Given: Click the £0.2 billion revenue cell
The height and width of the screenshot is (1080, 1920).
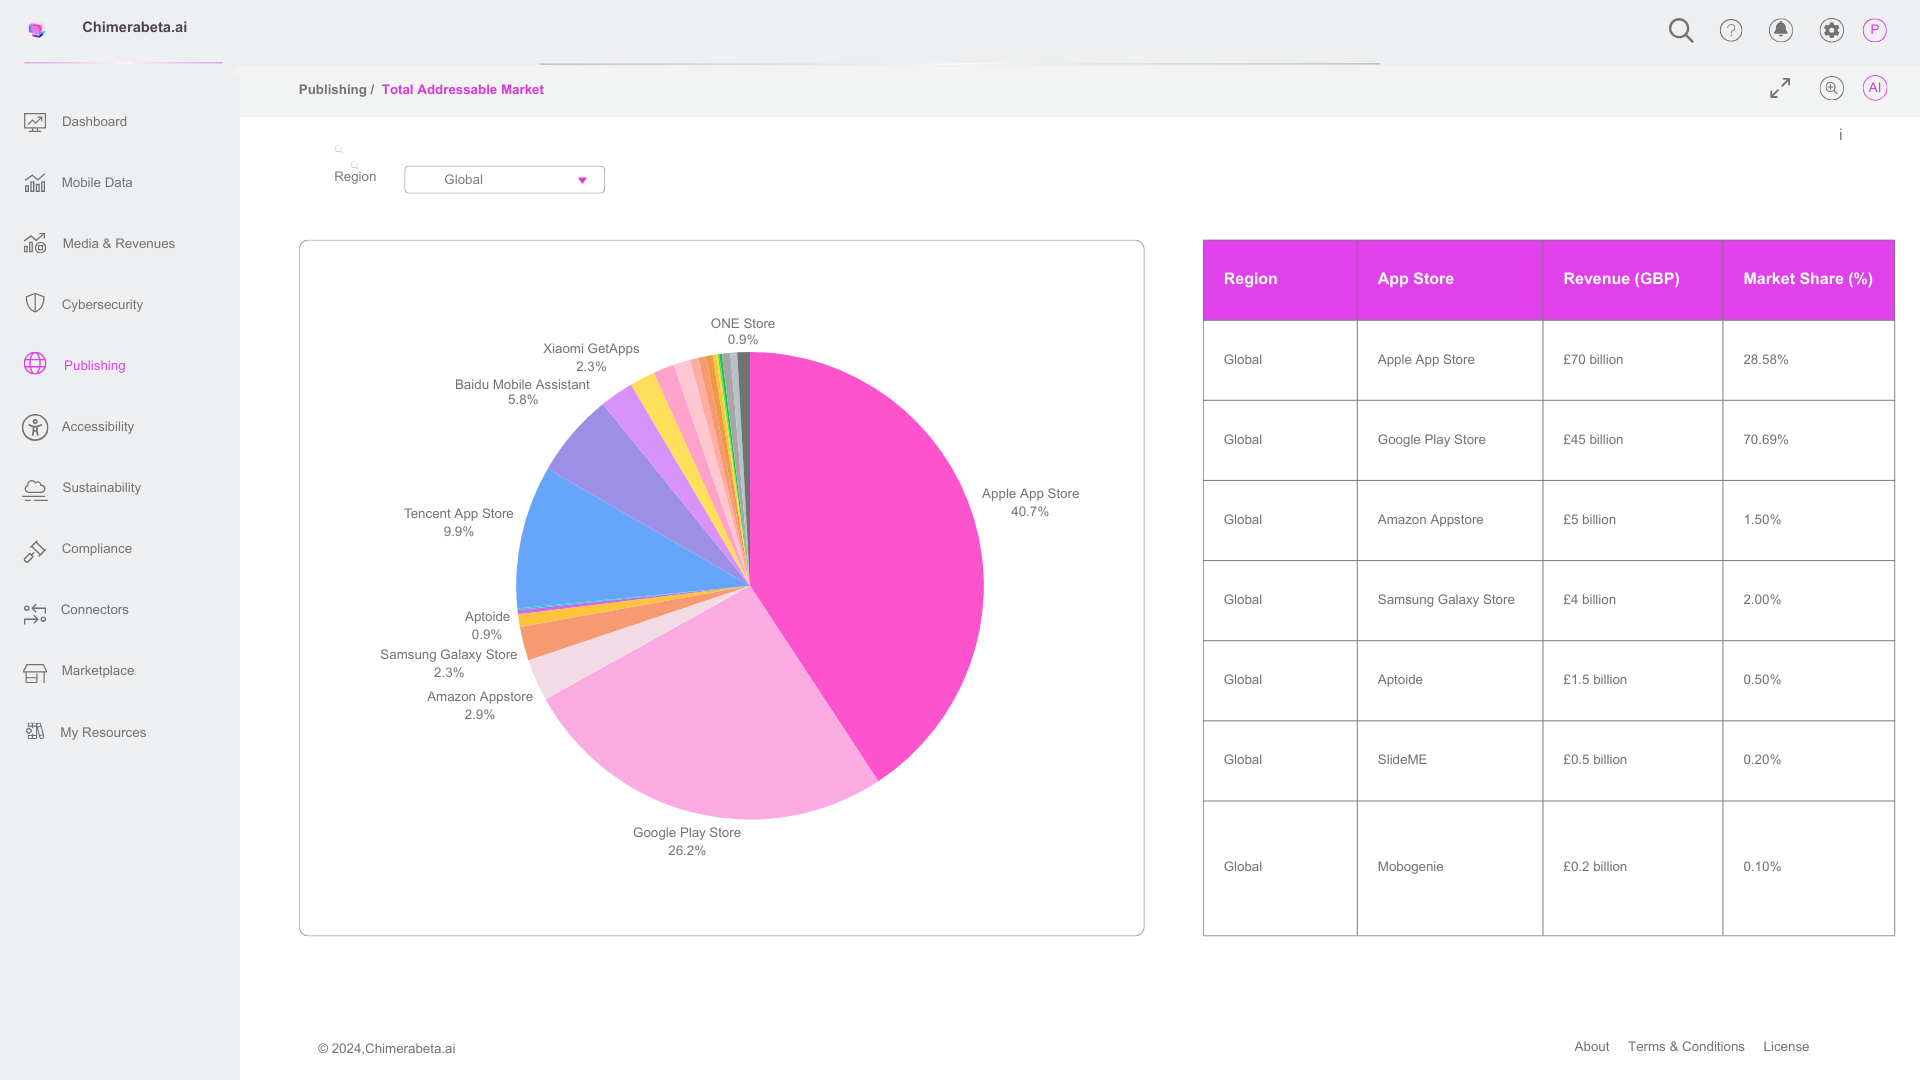Looking at the screenshot, I should 1632,867.
